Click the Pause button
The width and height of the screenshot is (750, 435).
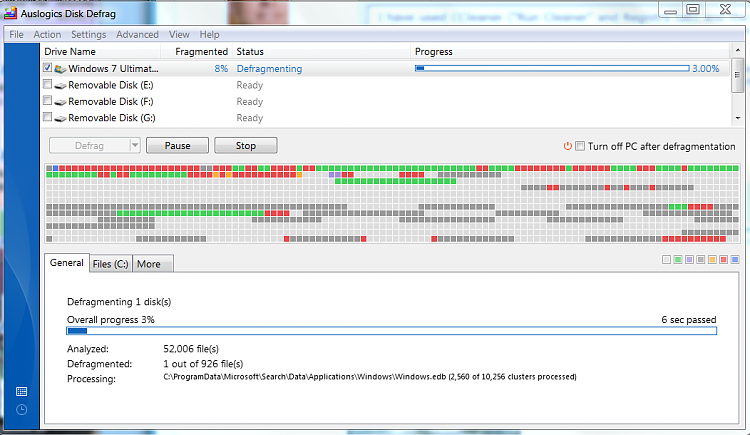pos(177,145)
